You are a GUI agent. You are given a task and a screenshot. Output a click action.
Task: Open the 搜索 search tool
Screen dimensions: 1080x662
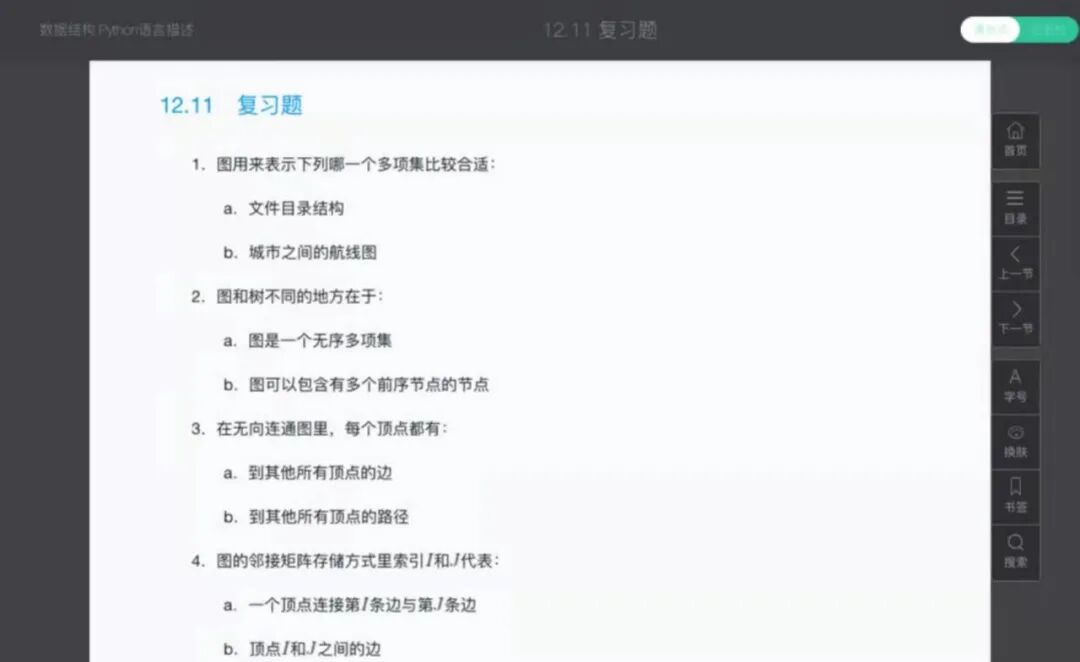pos(1015,552)
